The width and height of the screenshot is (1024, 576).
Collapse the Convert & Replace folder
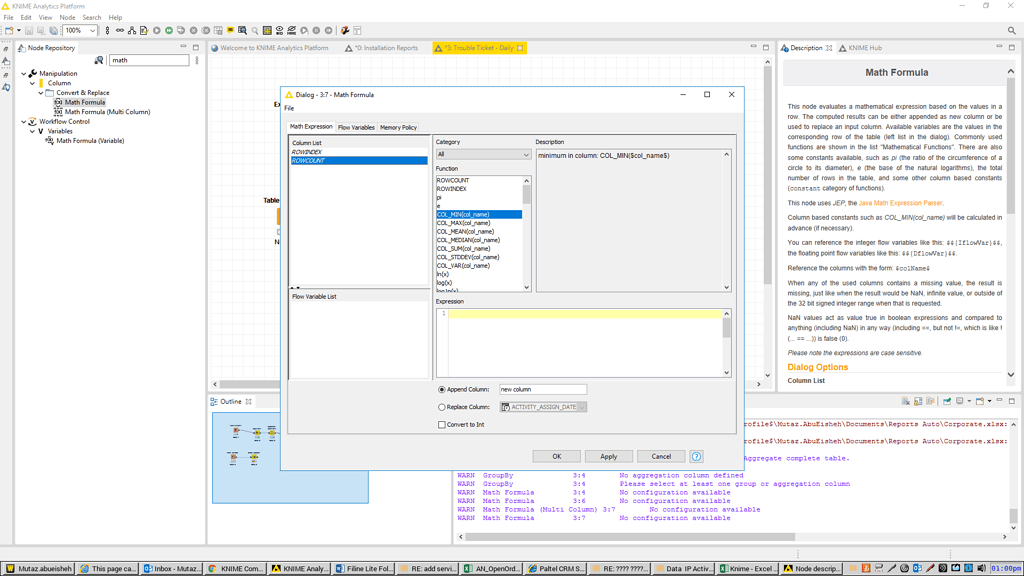point(41,93)
